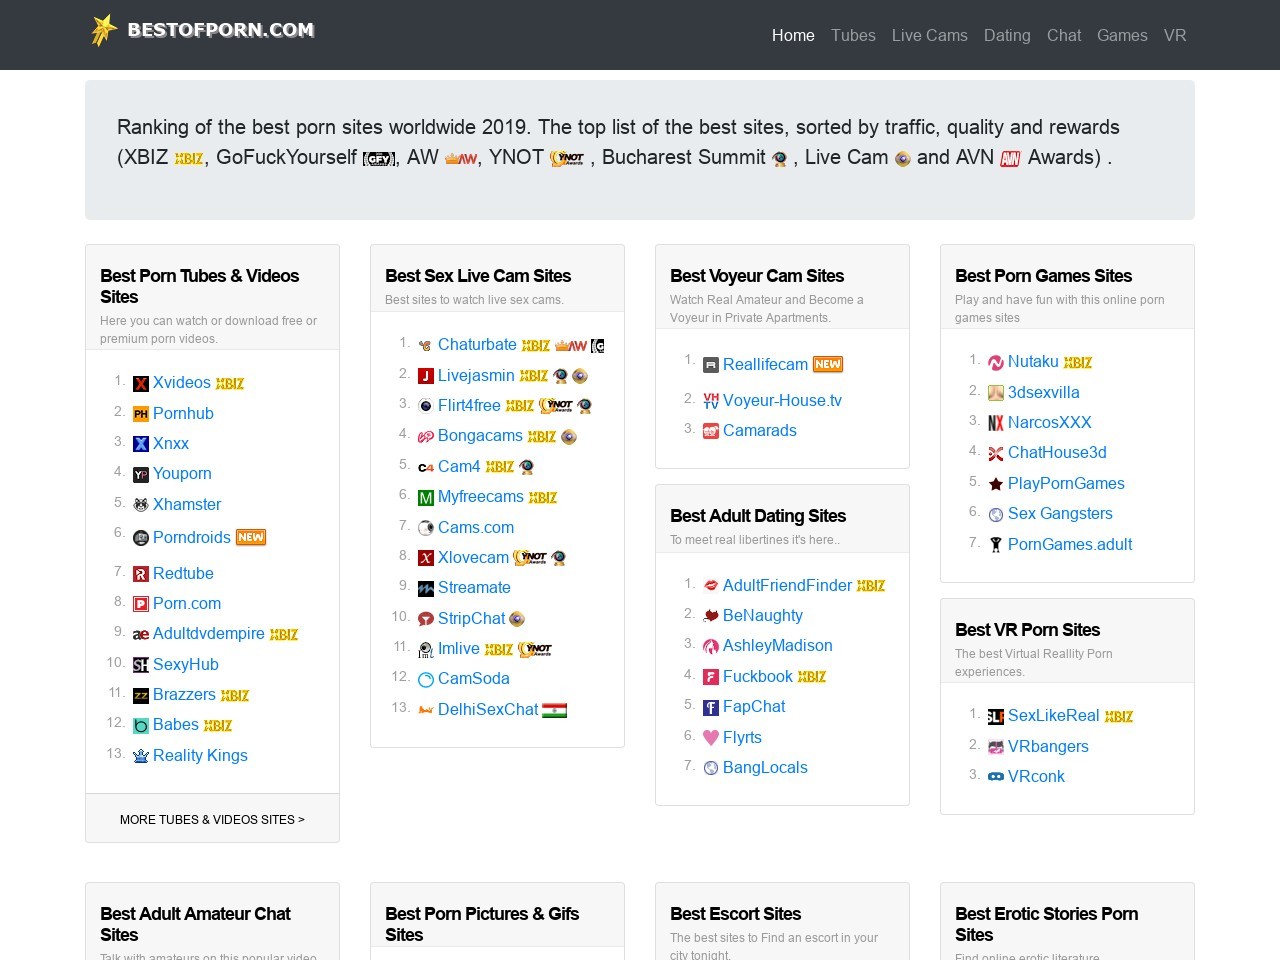This screenshot has width=1280, height=960.
Task: Click the AVN award icon in the intro
Action: (x=1010, y=159)
